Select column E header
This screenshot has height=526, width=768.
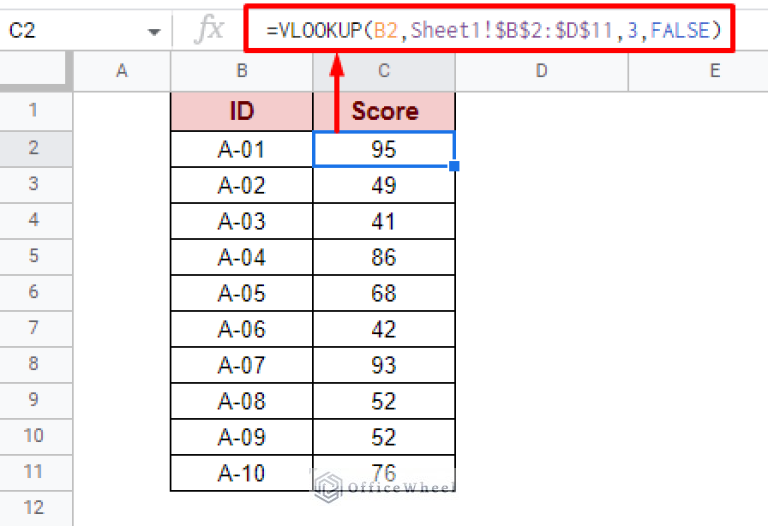[714, 71]
